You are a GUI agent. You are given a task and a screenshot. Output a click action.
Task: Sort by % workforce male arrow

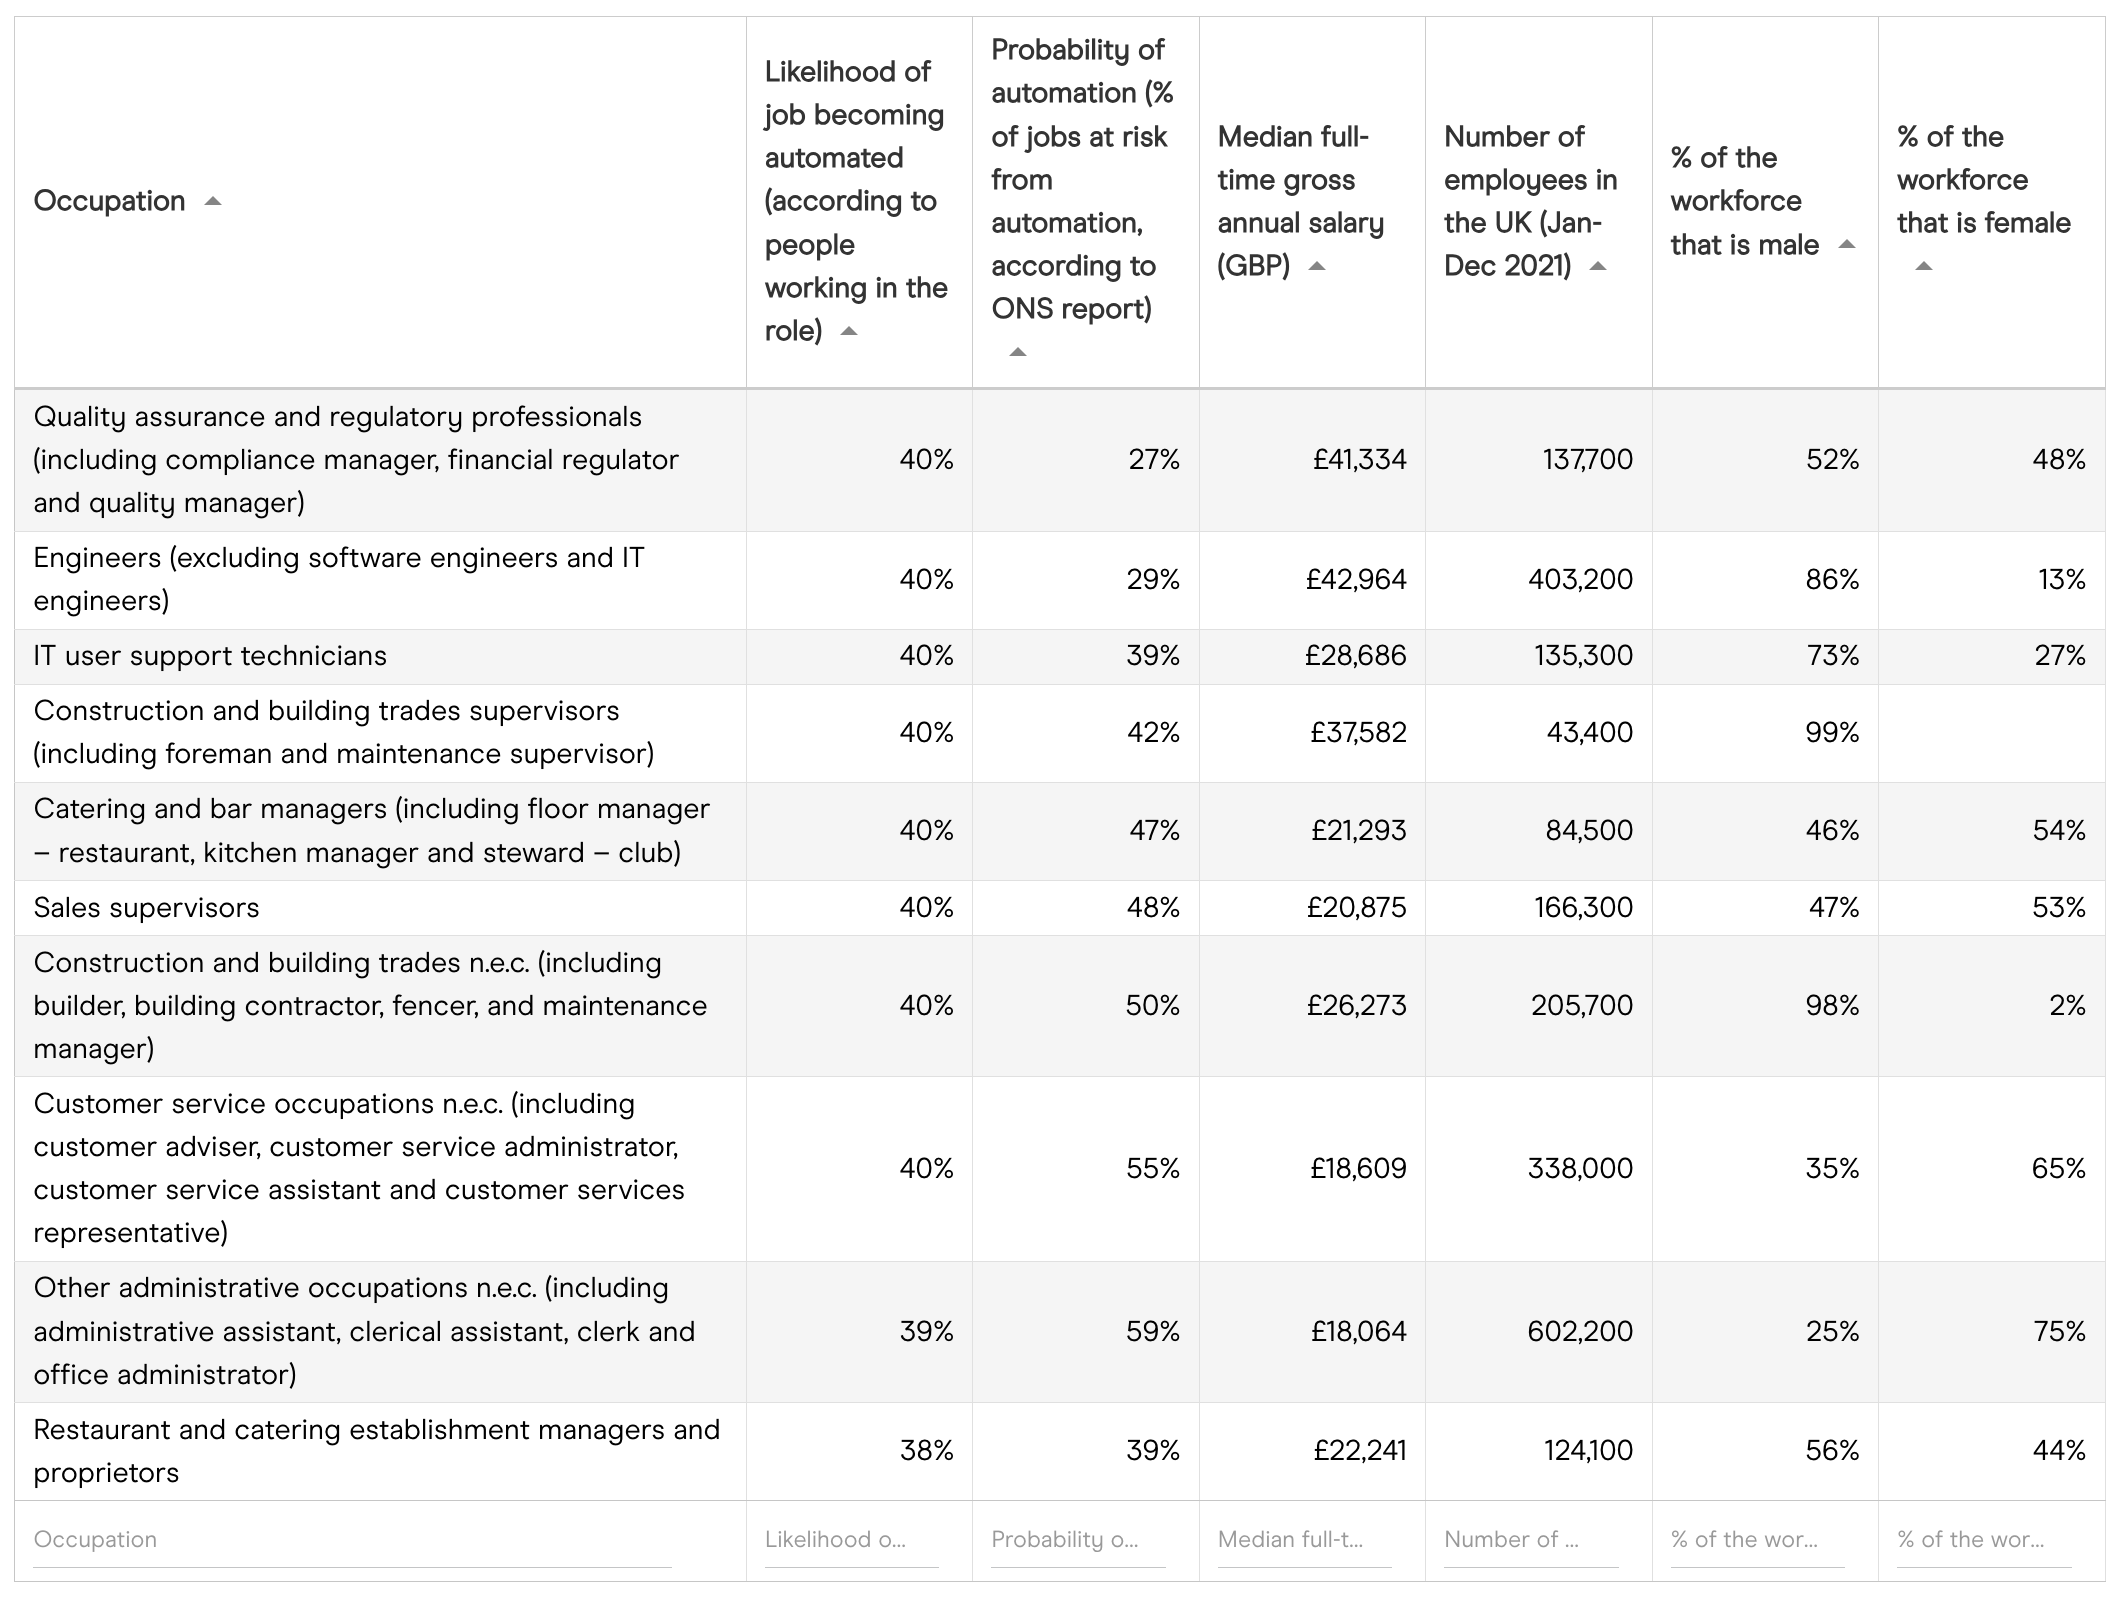tap(1847, 245)
